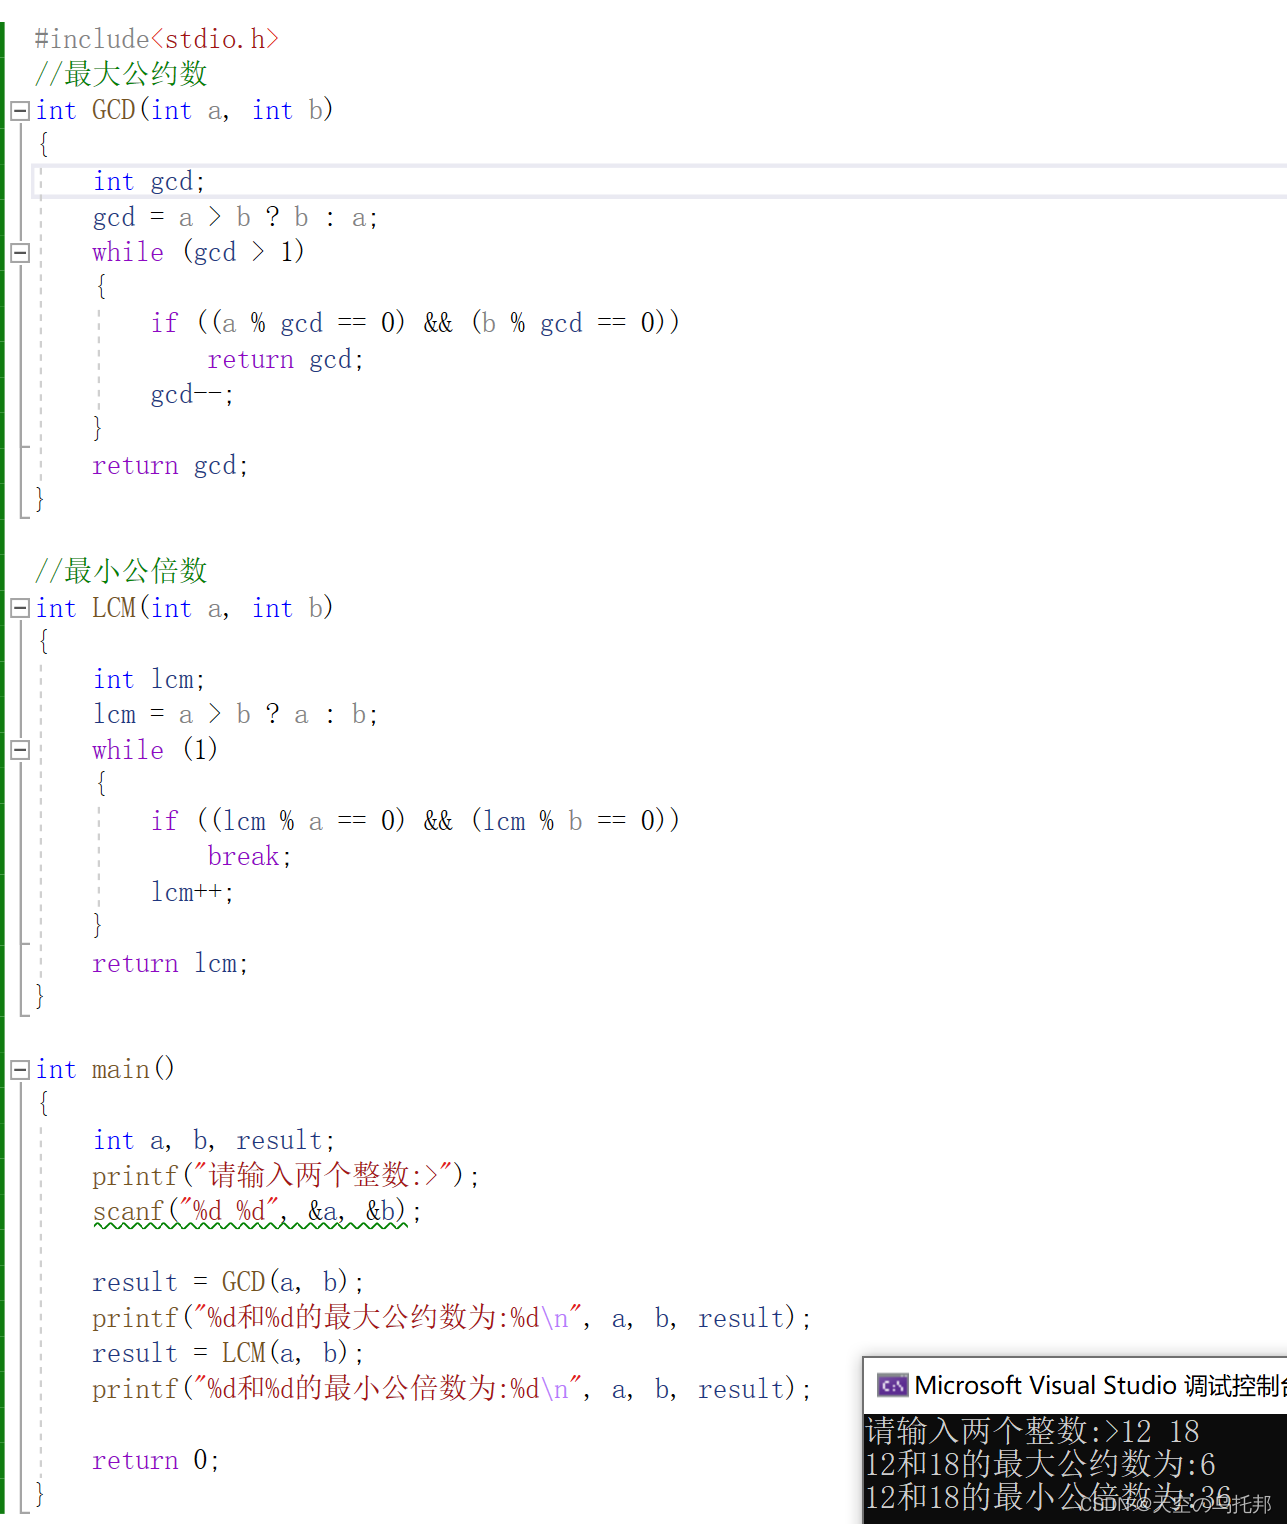Click the 'gcd--;' statement
The height and width of the screenshot is (1524, 1287).
click(x=192, y=395)
